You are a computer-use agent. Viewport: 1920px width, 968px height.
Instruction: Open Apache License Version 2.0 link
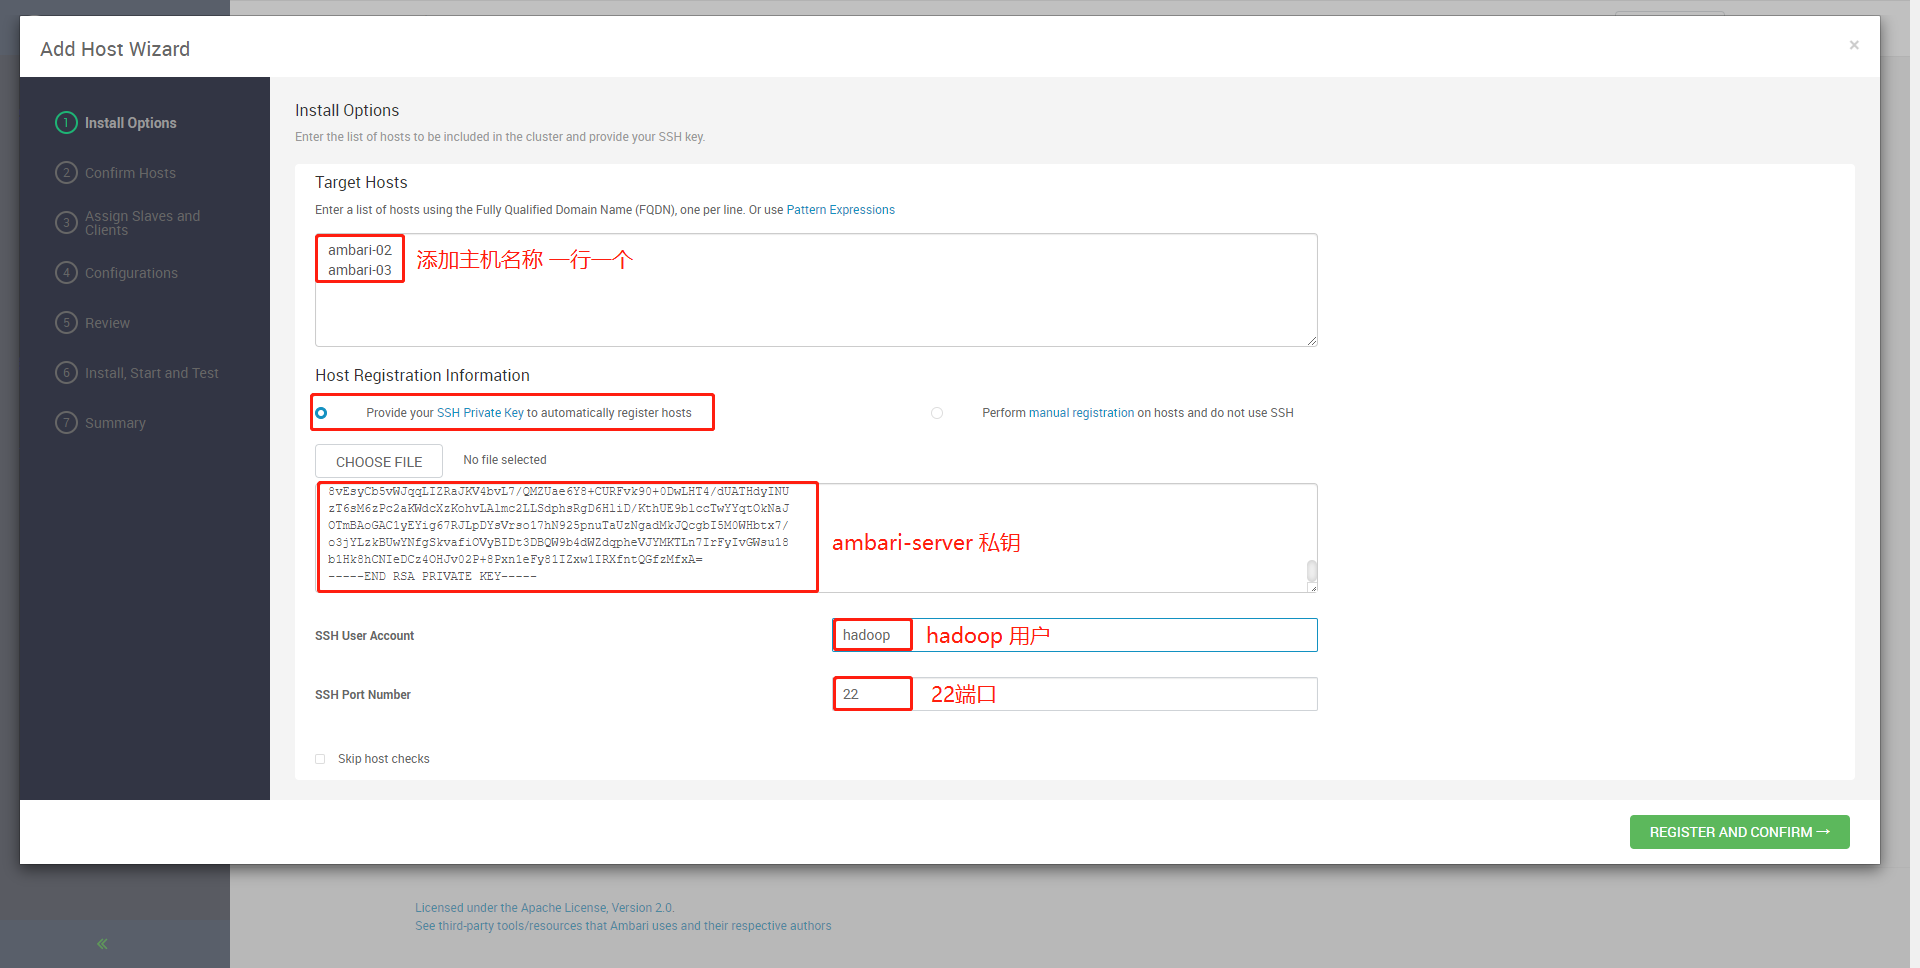pos(545,908)
